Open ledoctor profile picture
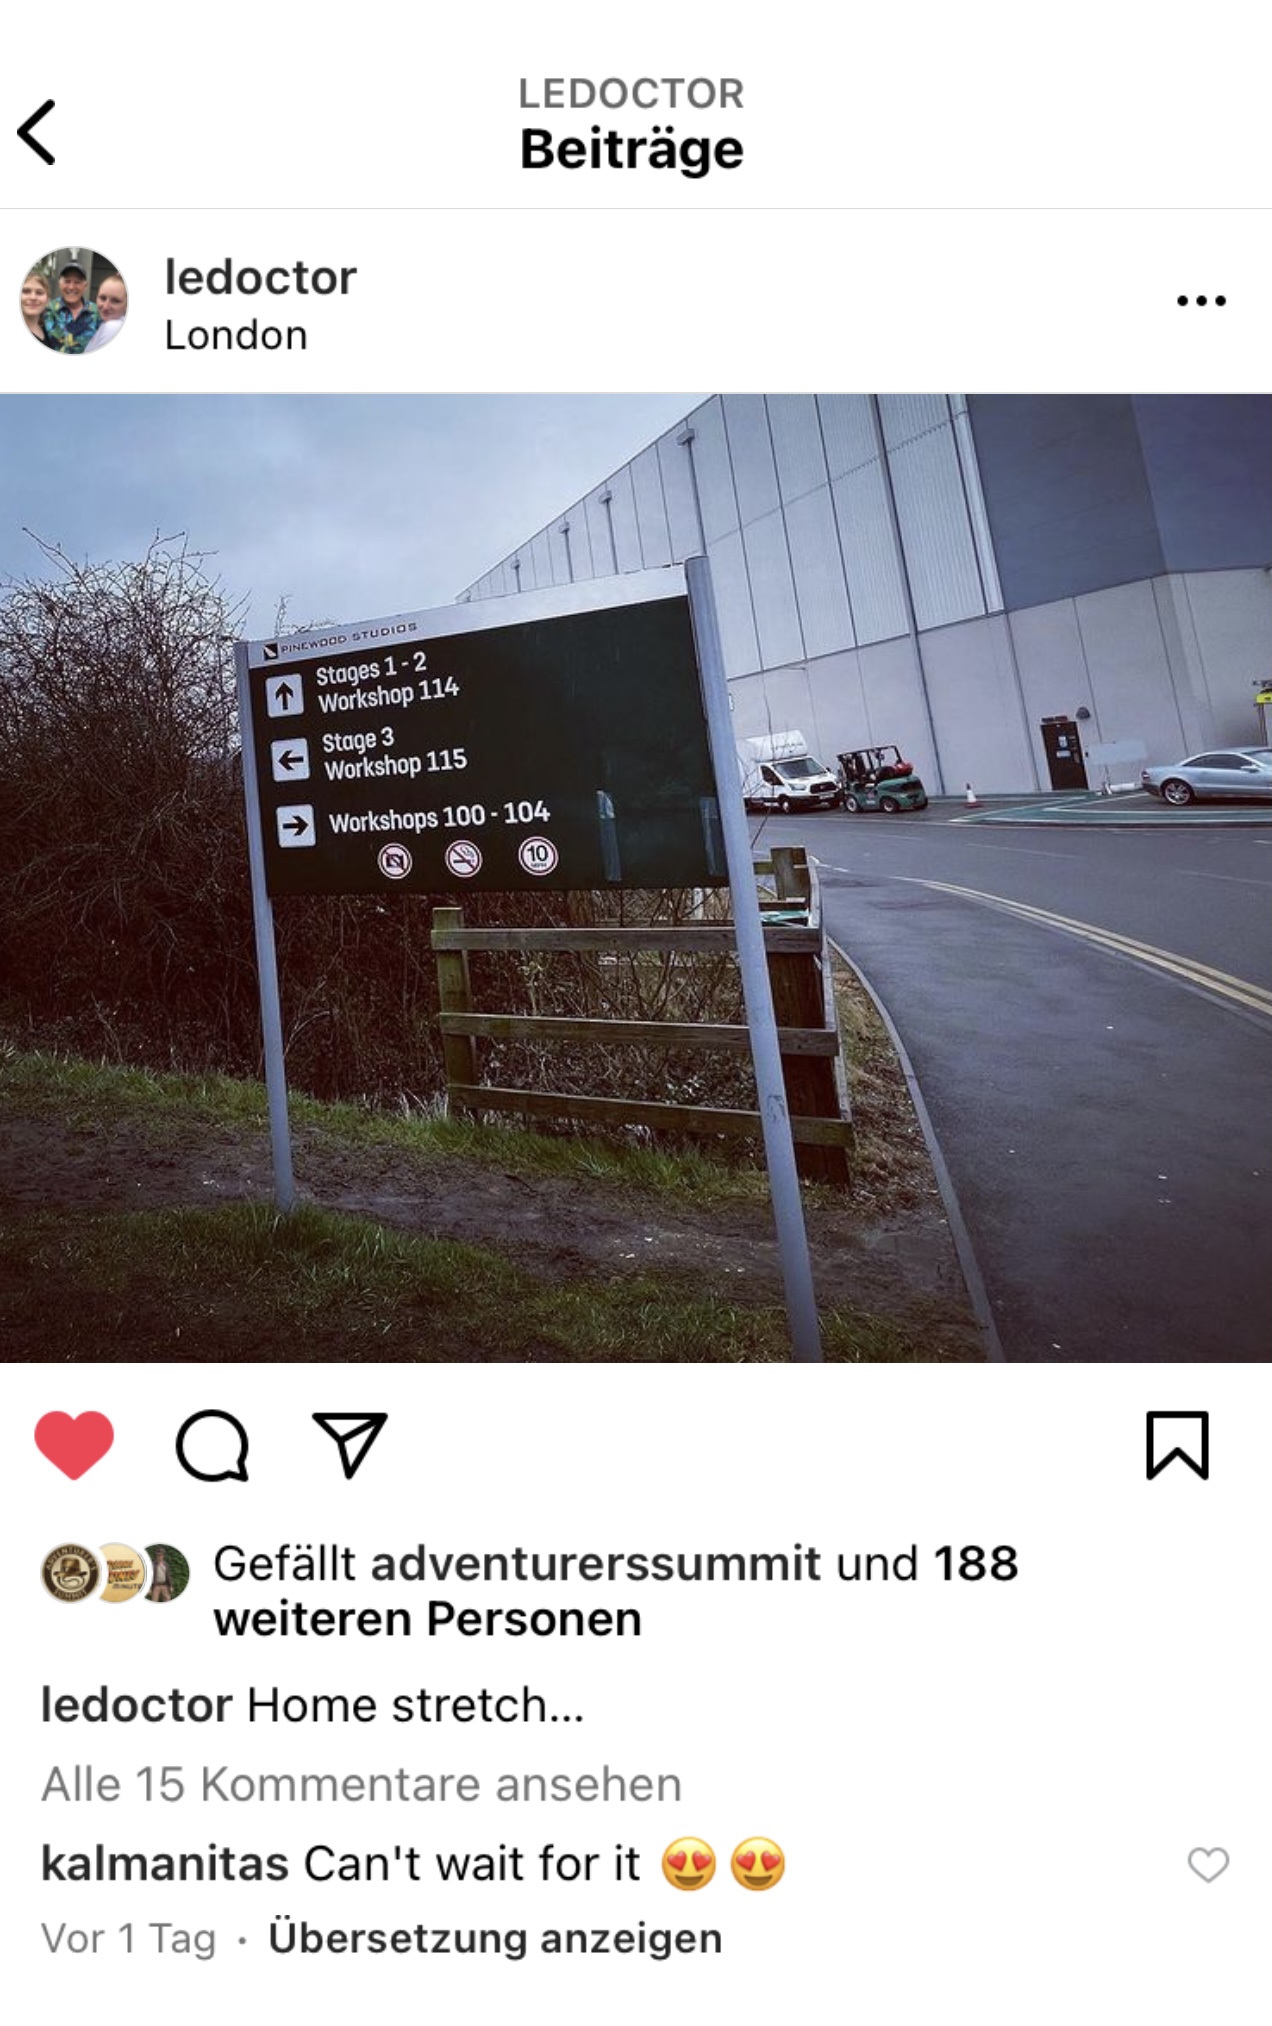Screen dimensions: 1272x2026 click(x=74, y=300)
